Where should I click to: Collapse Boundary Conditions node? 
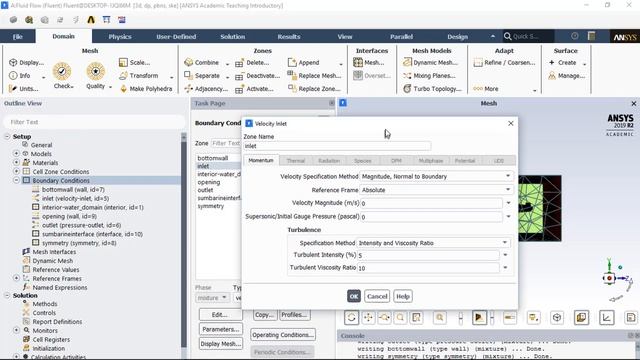(16, 180)
